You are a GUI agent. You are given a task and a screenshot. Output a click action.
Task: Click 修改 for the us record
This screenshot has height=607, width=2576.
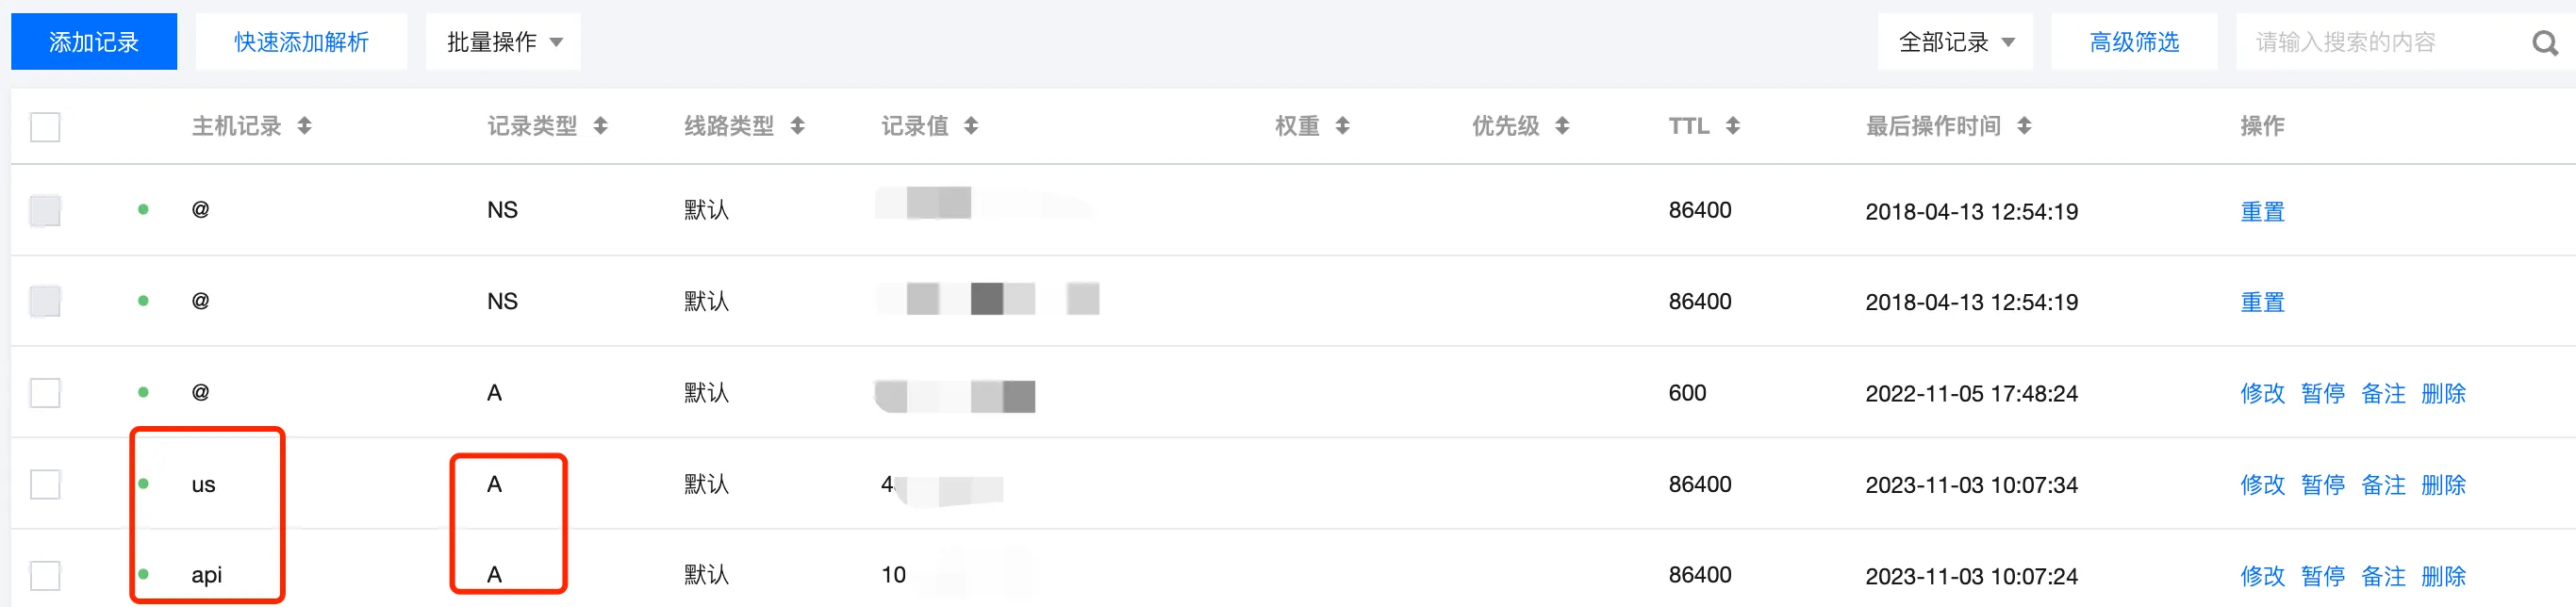click(2262, 485)
